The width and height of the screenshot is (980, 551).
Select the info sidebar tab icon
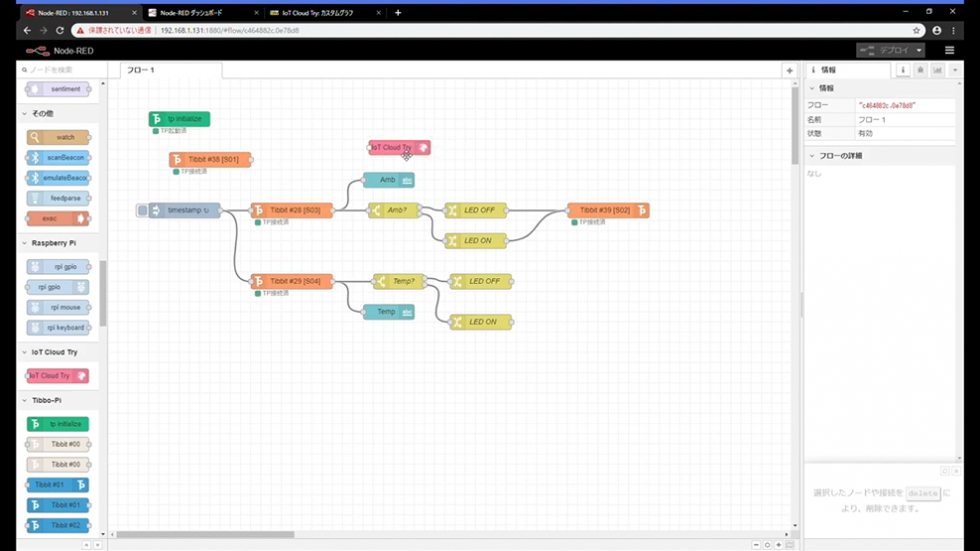click(903, 71)
